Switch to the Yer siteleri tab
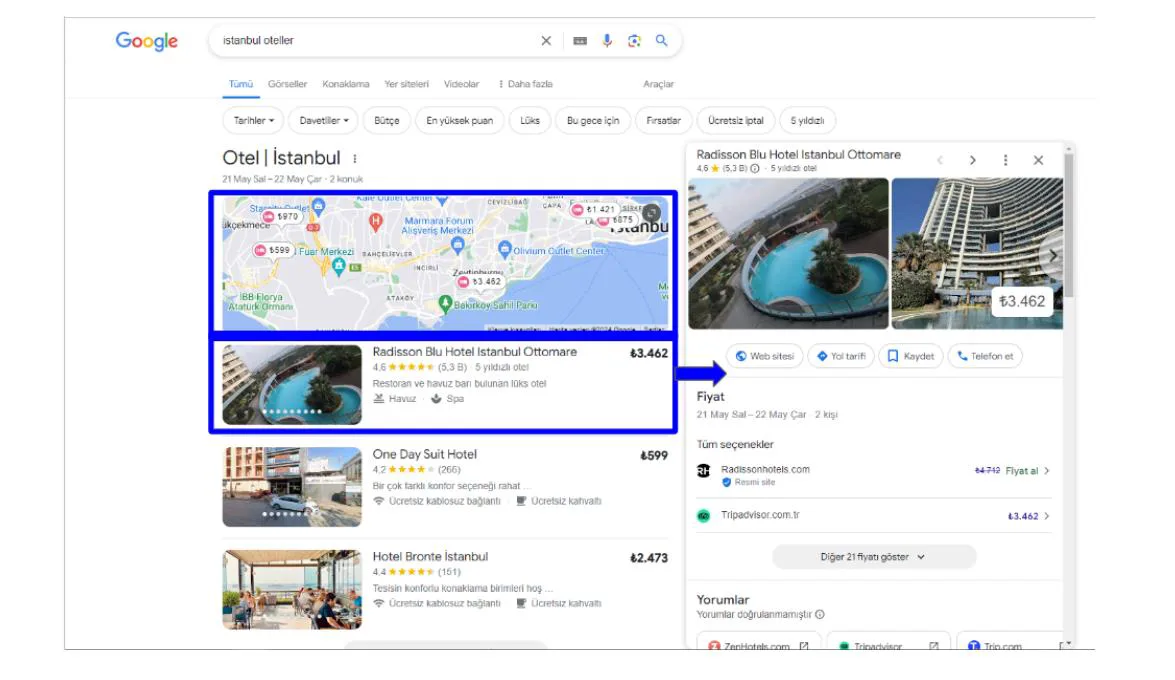The width and height of the screenshot is (1175, 680). [x=406, y=84]
